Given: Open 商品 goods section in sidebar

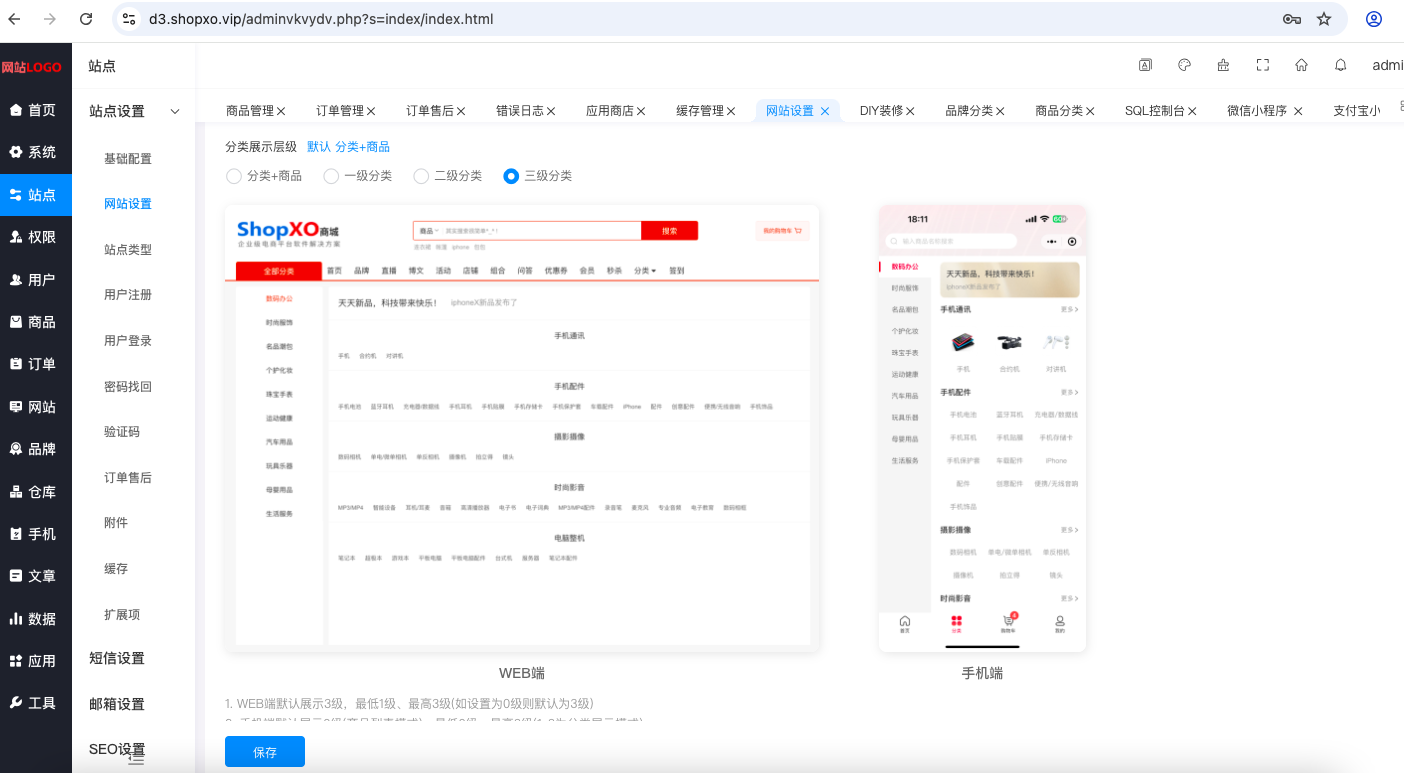Looking at the screenshot, I should point(35,322).
